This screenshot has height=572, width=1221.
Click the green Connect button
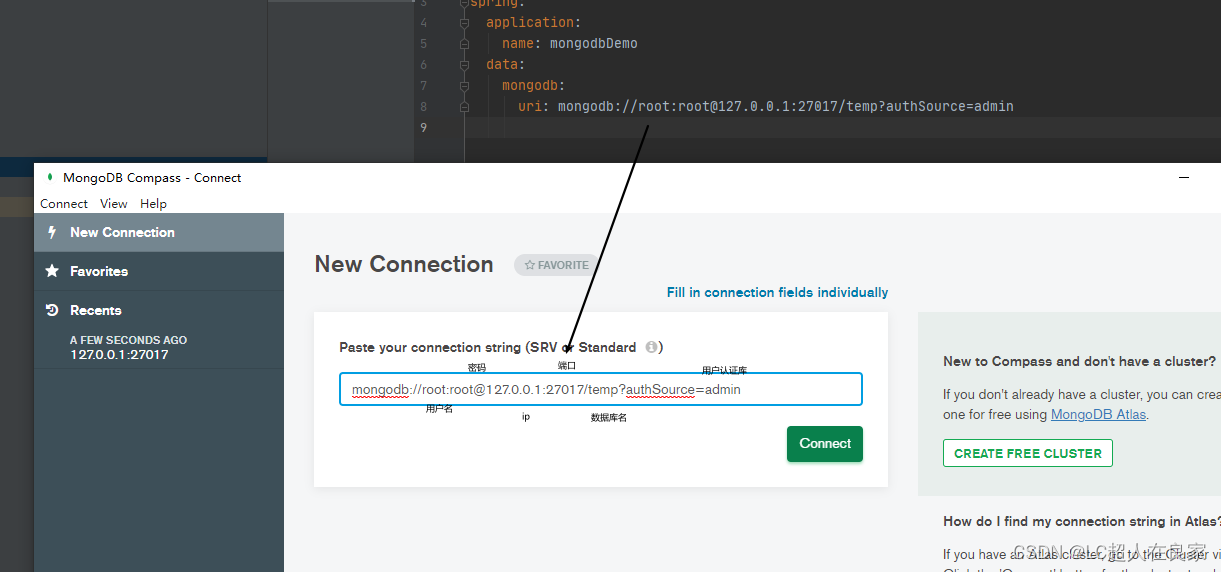[825, 444]
